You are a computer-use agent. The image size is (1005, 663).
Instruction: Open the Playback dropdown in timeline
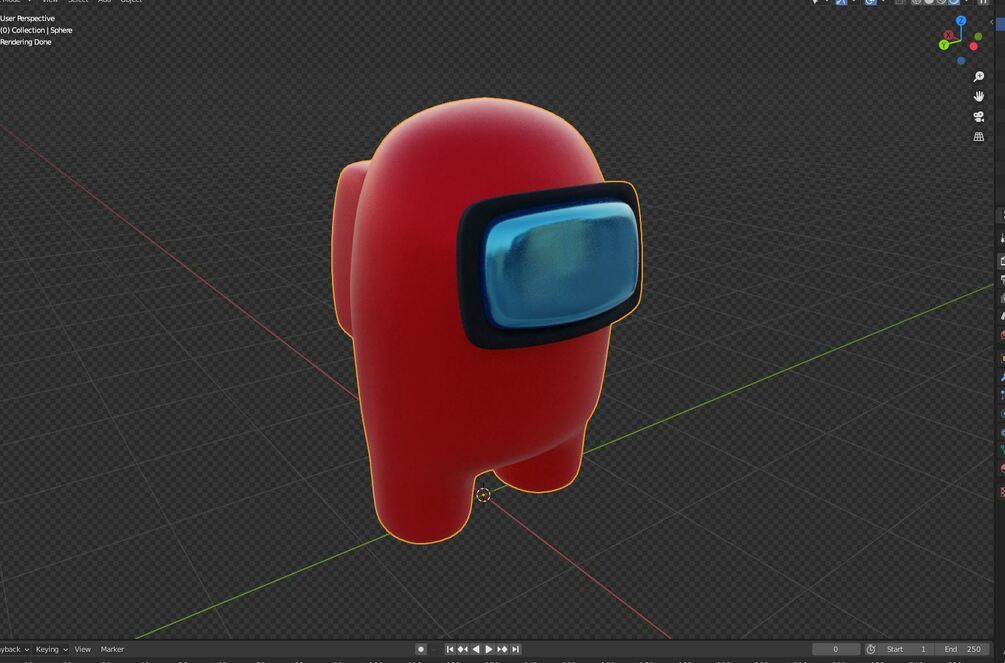tap(14, 650)
